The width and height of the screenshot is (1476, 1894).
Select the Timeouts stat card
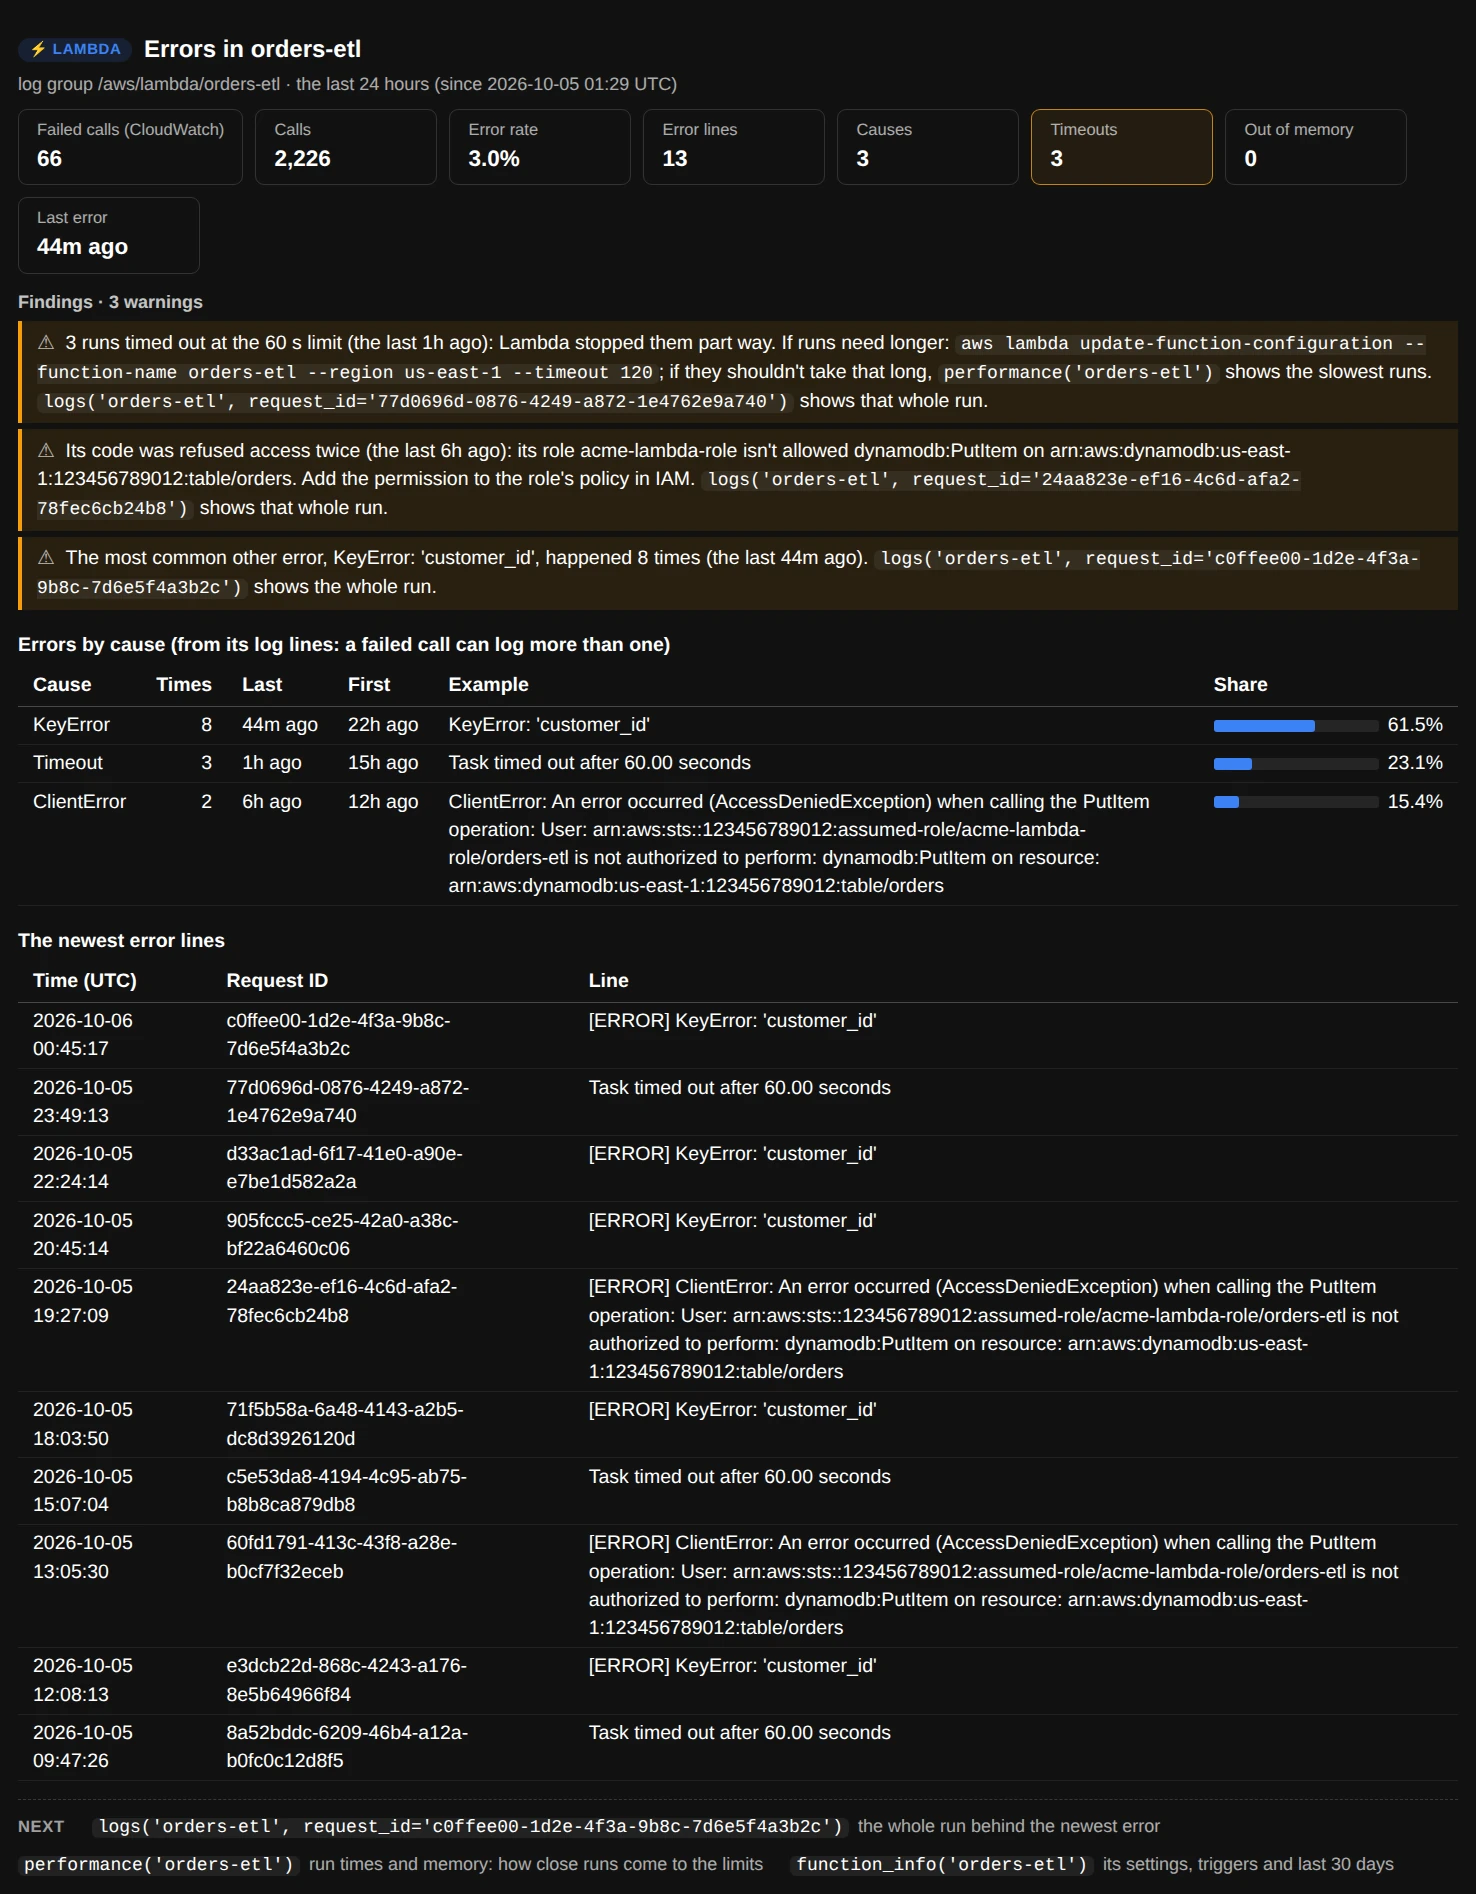[1121, 147]
